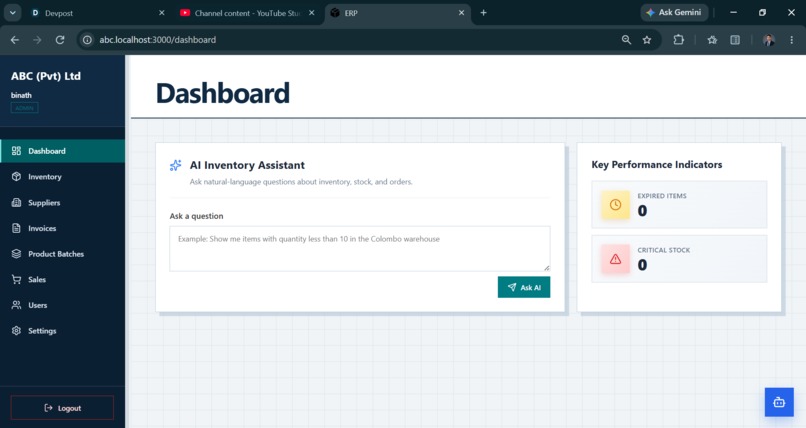Click the Invoices document icon
Viewport: 806px width, 428px height.
coord(16,228)
